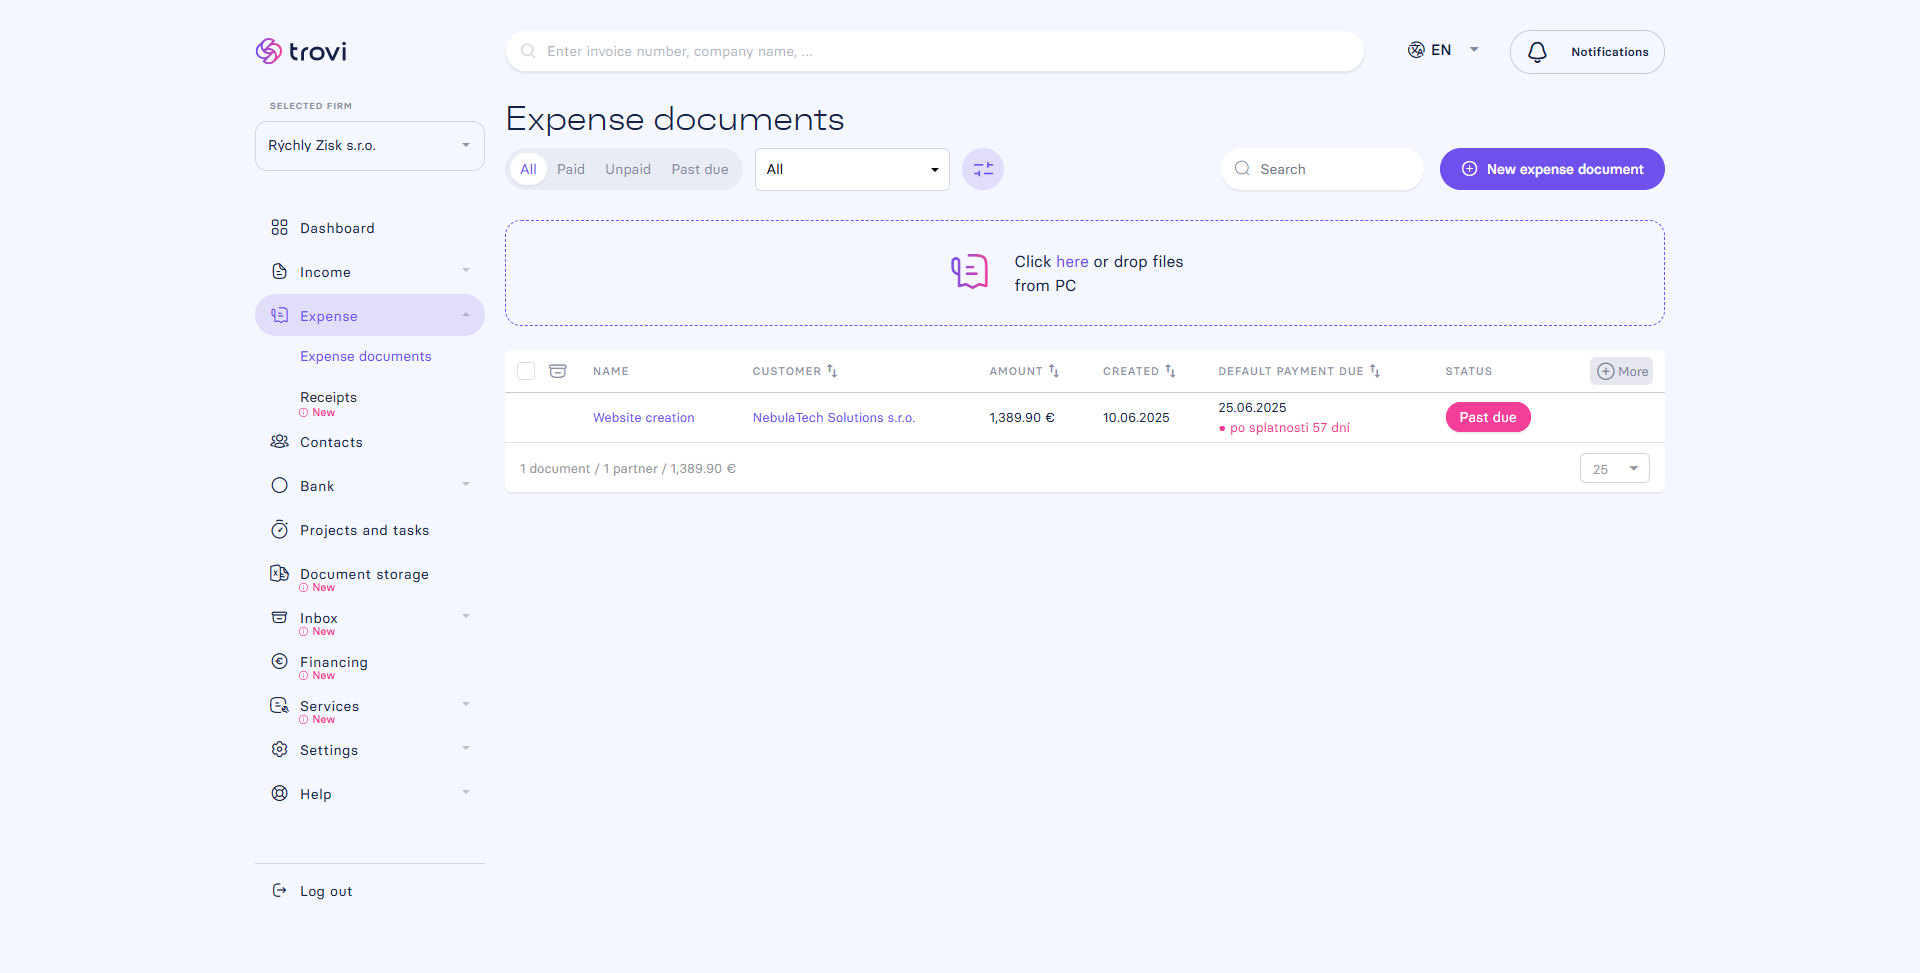Viewport: 1920px width, 973px height.
Task: Click the Log out arrow icon
Action: 279,891
